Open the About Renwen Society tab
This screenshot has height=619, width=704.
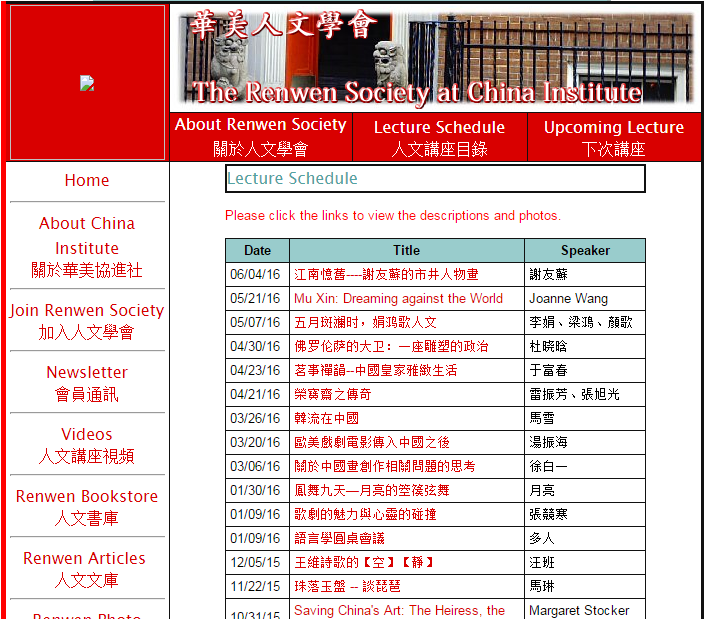point(261,136)
